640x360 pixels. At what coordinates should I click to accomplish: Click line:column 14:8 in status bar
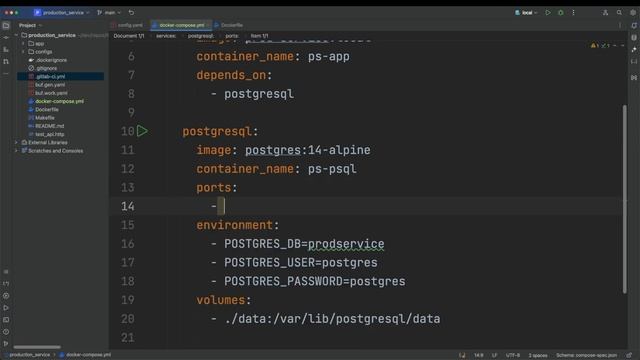click(x=478, y=355)
